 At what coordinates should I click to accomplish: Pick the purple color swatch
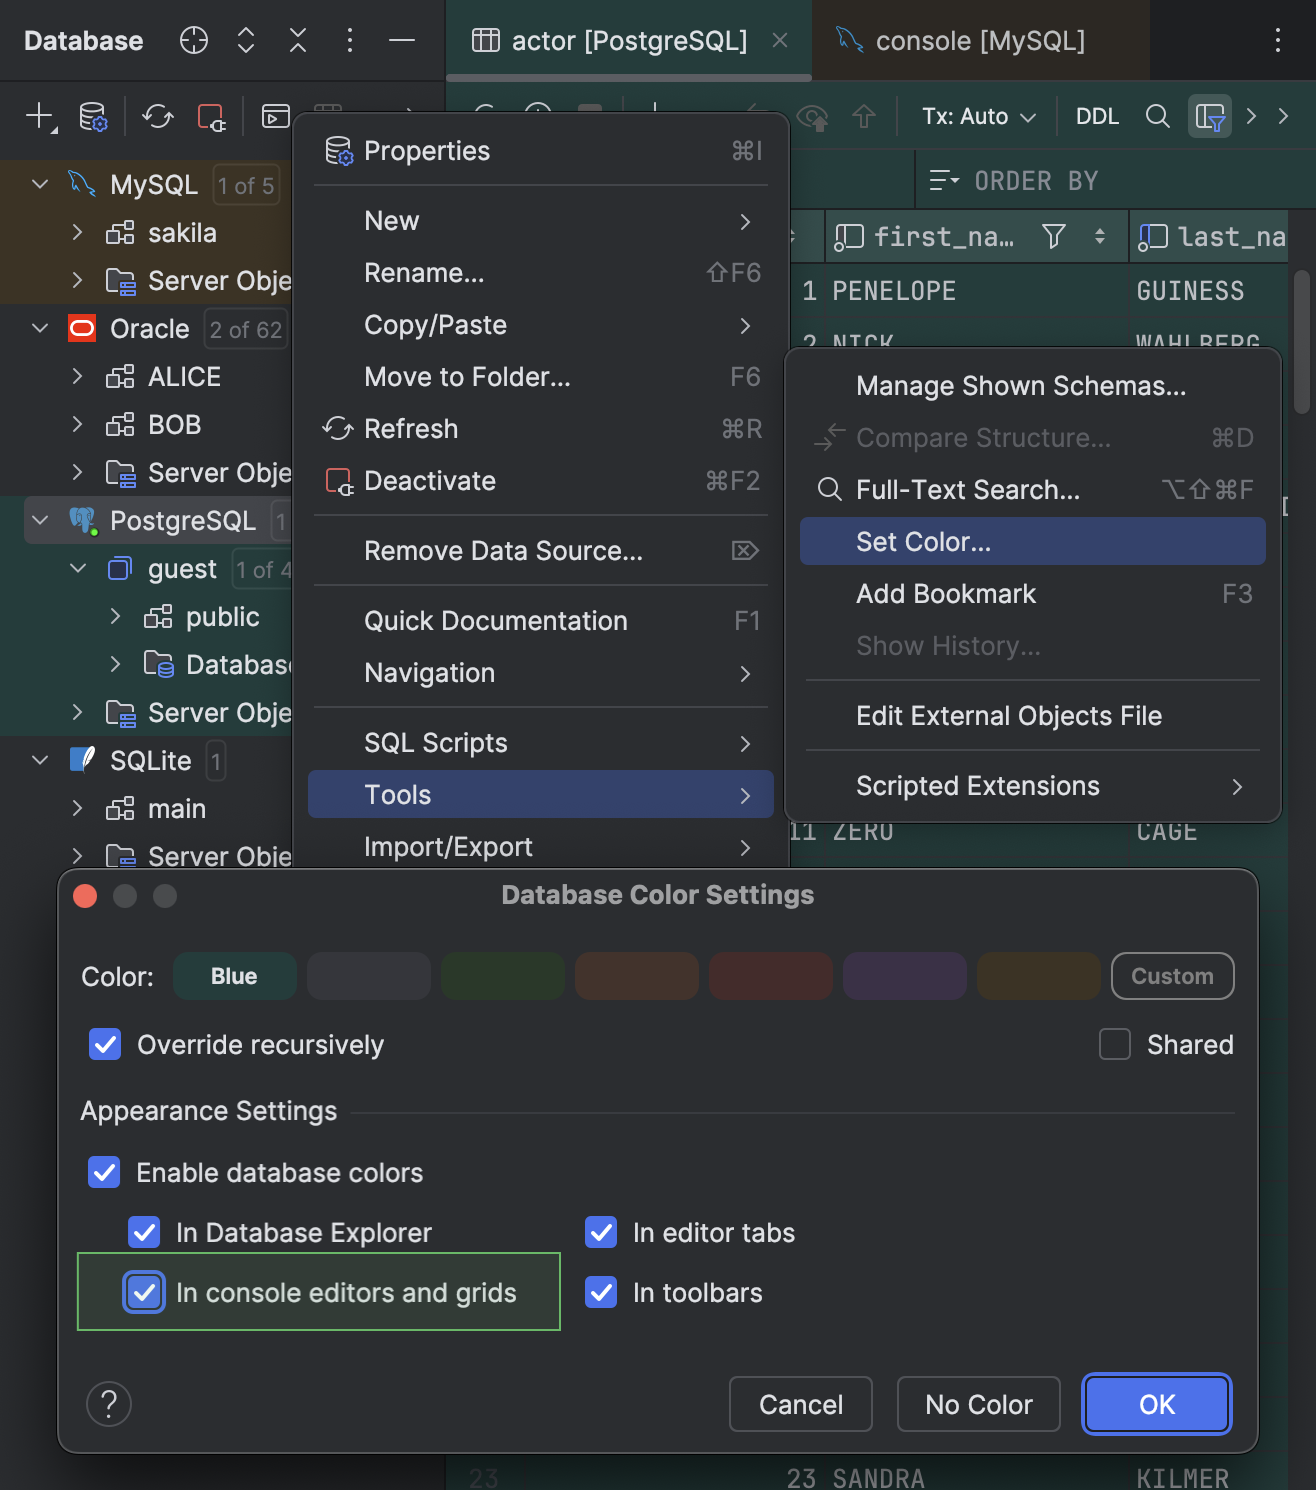(x=904, y=977)
